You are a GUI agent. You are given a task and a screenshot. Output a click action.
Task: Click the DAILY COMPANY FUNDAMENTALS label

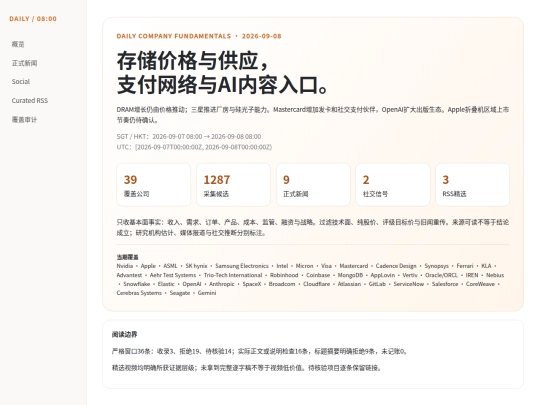tap(174, 36)
